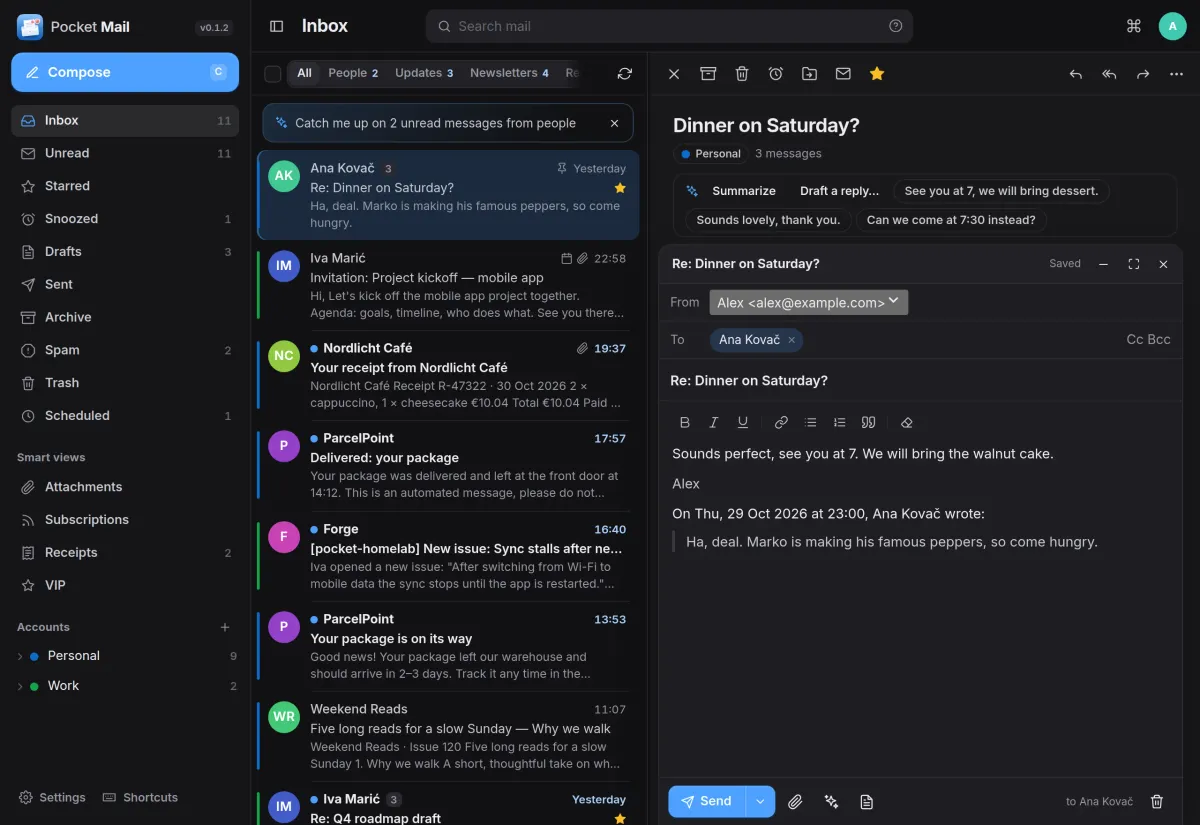1200x825 pixels.
Task: Discard the draft with the composer trash icon
Action: tap(1157, 801)
